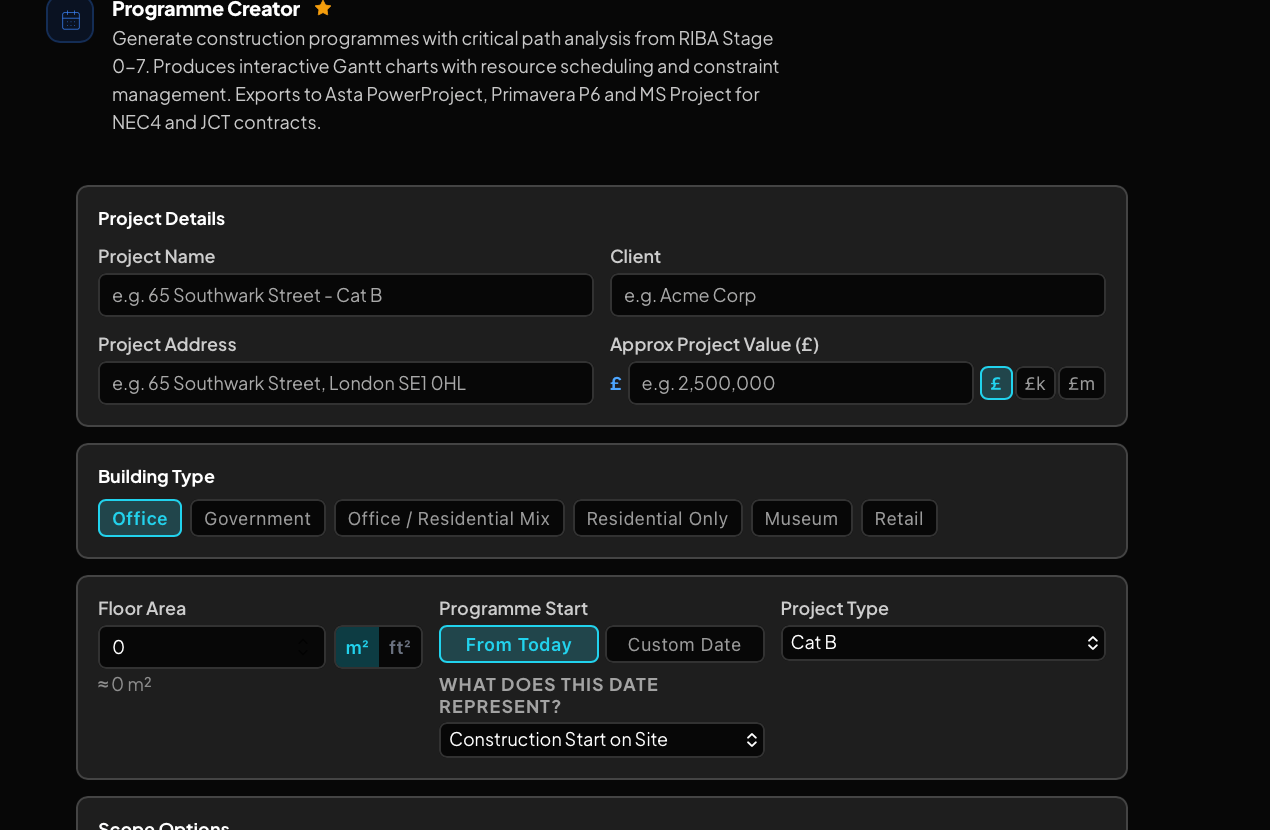Open the Project Type Cat B dropdown
Screen dimensions: 1270x830
tap(943, 643)
